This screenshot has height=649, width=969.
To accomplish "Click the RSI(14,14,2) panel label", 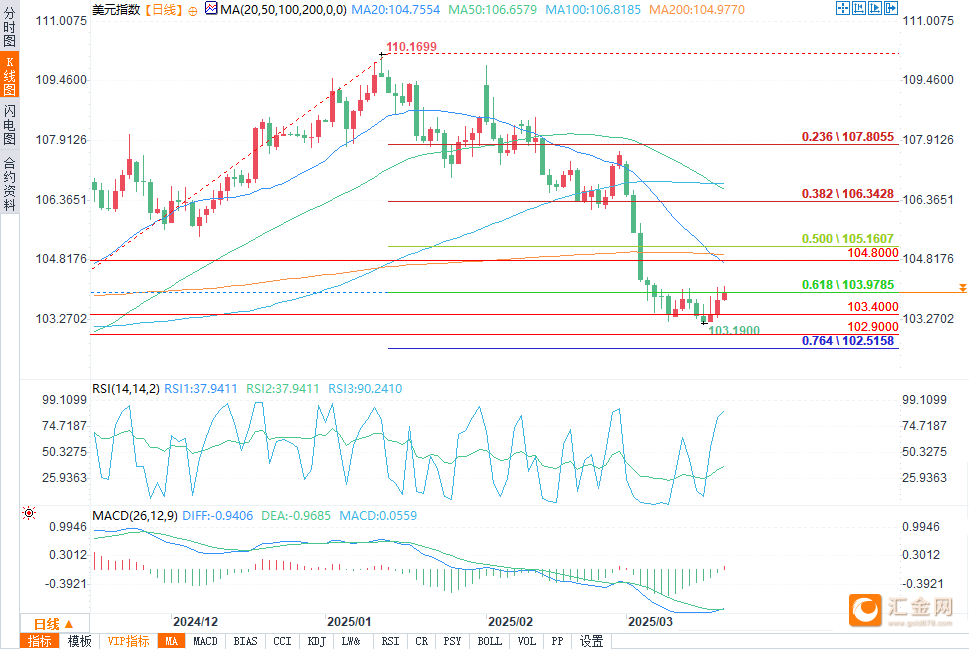I will pyautogui.click(x=126, y=389).
